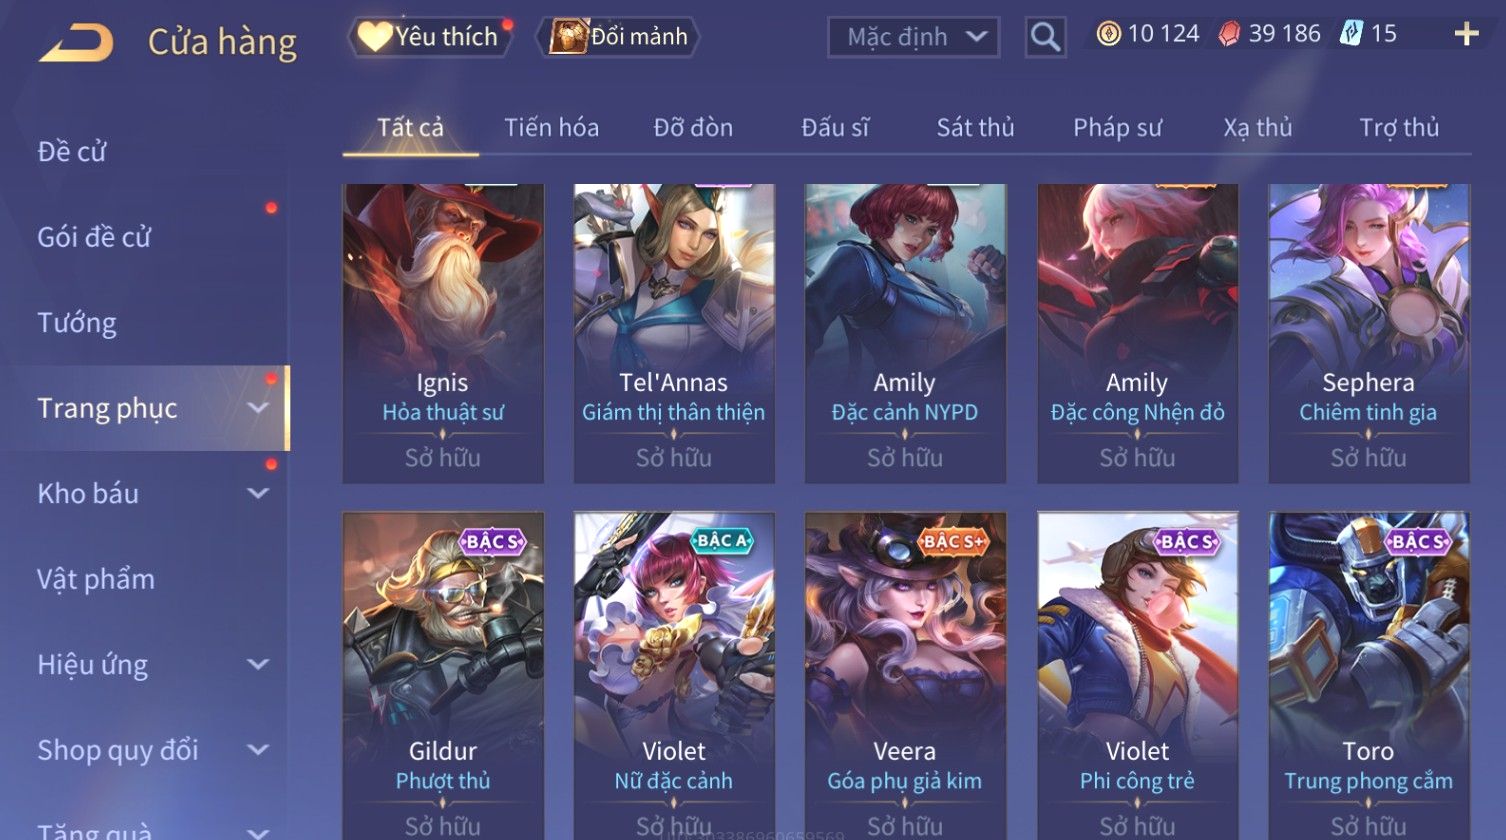Switch to the Sát thủ tab

pos(975,127)
